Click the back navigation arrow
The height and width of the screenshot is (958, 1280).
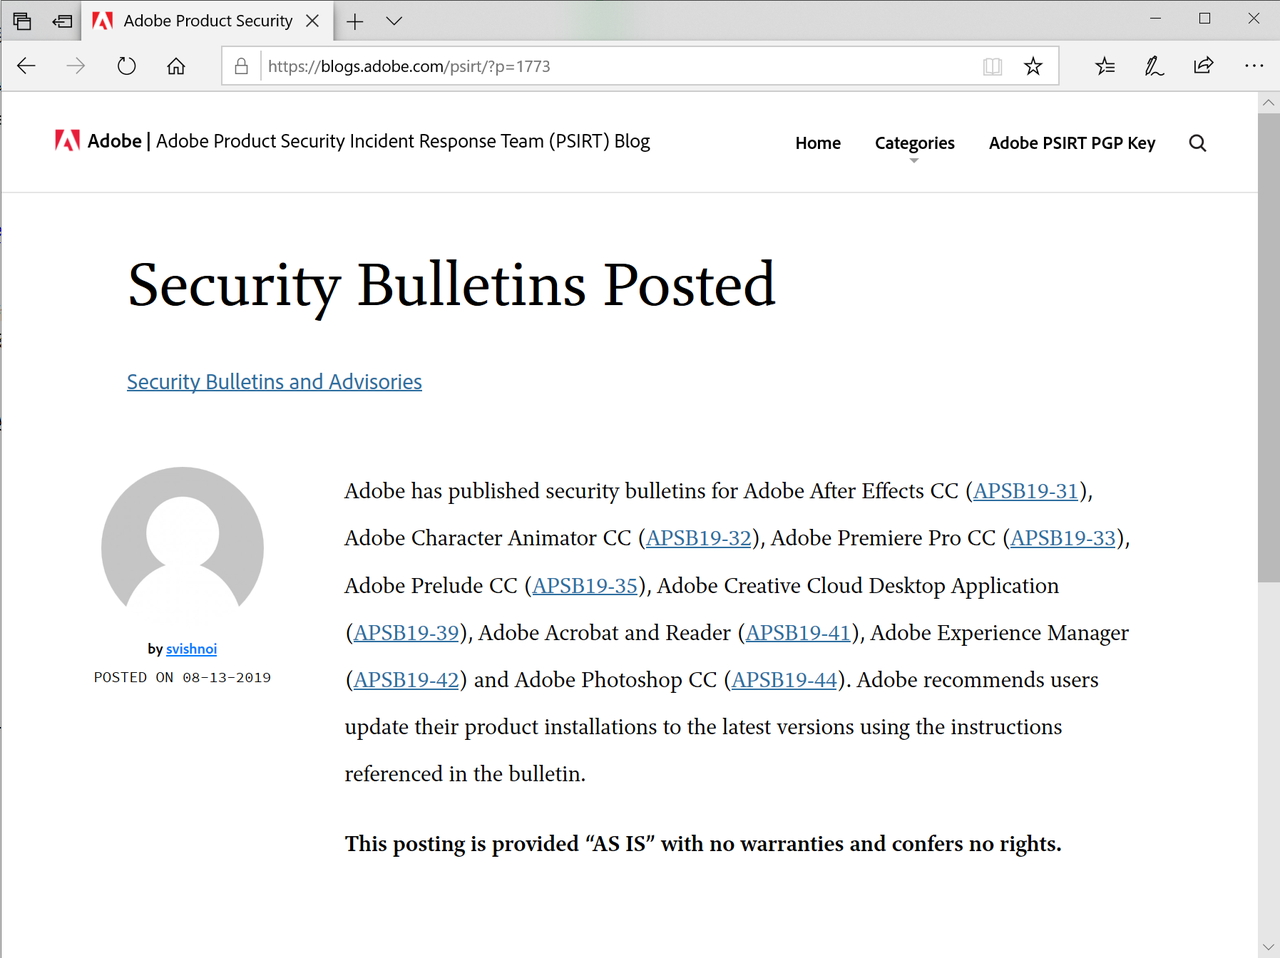point(26,66)
